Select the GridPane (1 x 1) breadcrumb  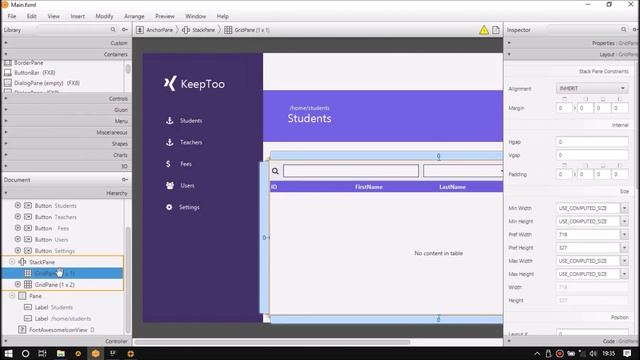coord(247,30)
